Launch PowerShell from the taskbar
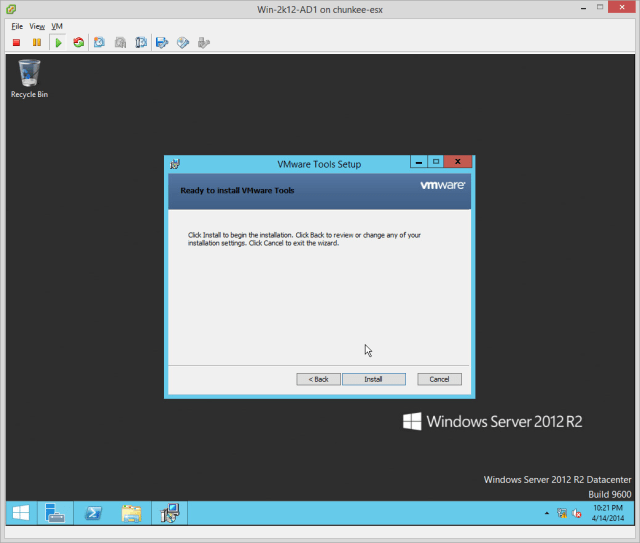The width and height of the screenshot is (640, 543). click(93, 513)
